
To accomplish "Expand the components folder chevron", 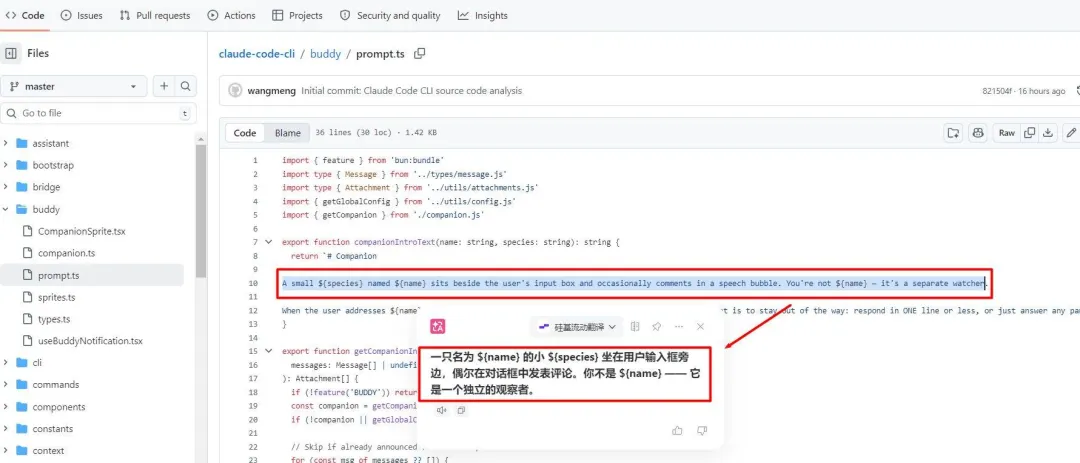I will 6,407.
